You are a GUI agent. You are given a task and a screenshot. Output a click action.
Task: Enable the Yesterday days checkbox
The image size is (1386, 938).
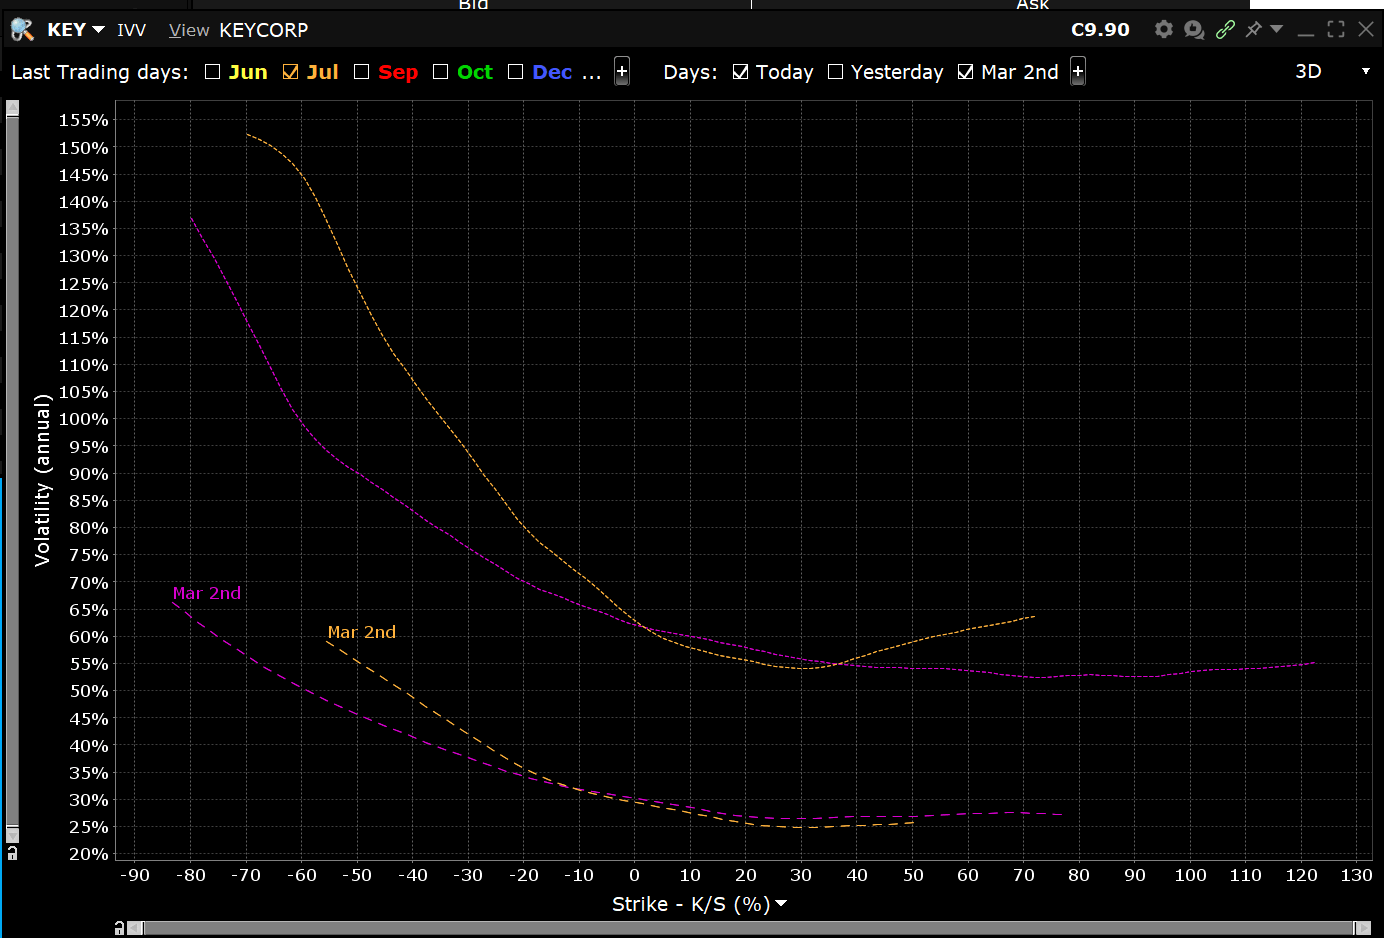(836, 72)
